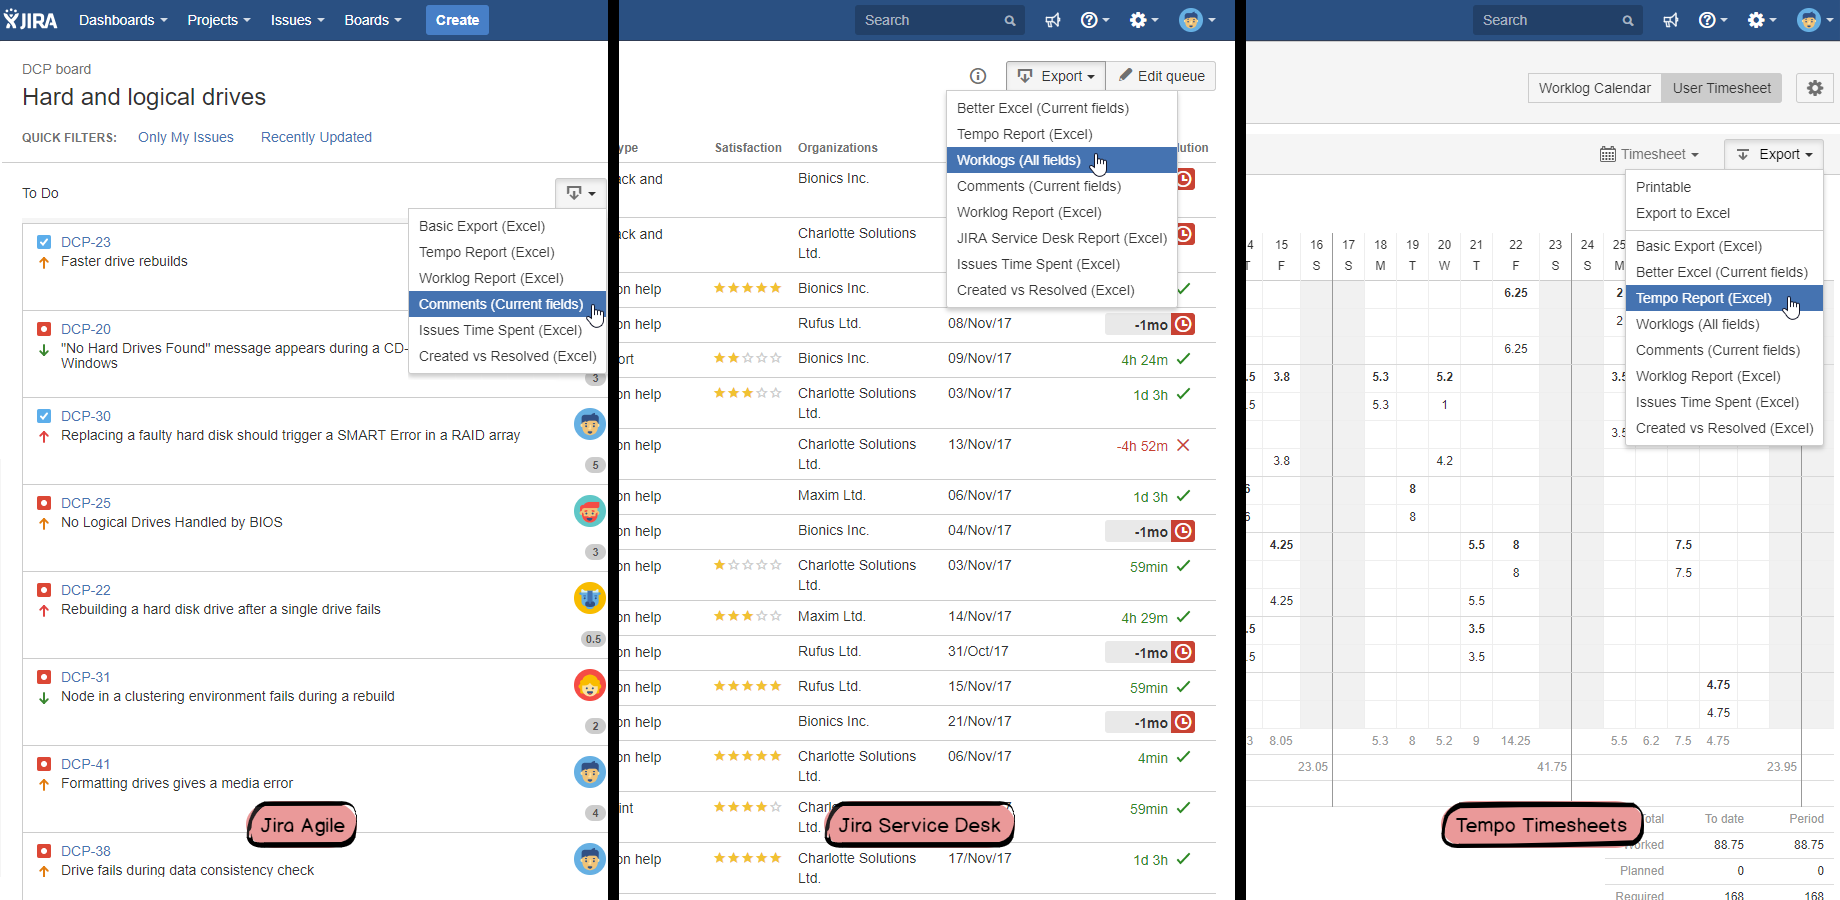Select Issues Time Spent (Excel) in the Tempo Timesheets menu
The image size is (1840, 900).
click(x=1724, y=402)
